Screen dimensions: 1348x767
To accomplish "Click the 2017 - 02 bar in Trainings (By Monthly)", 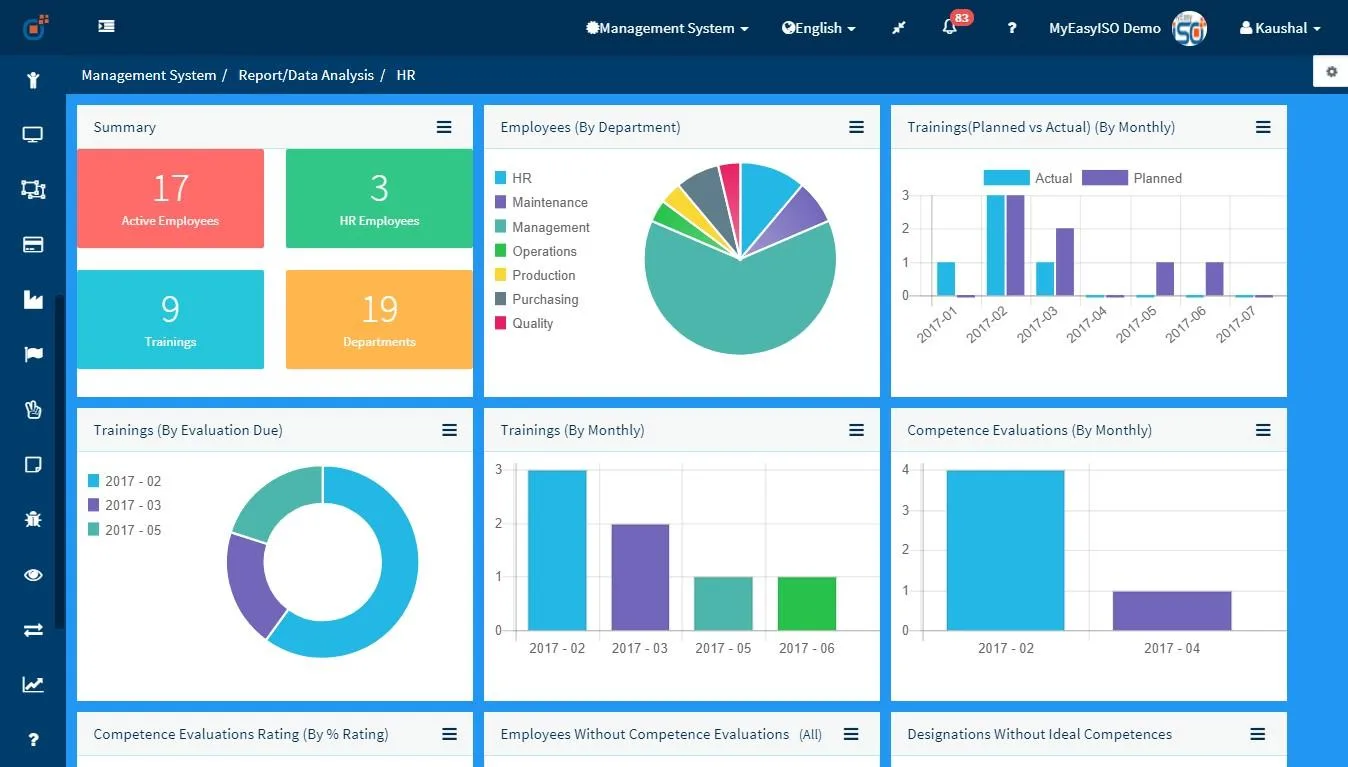I will (x=557, y=550).
